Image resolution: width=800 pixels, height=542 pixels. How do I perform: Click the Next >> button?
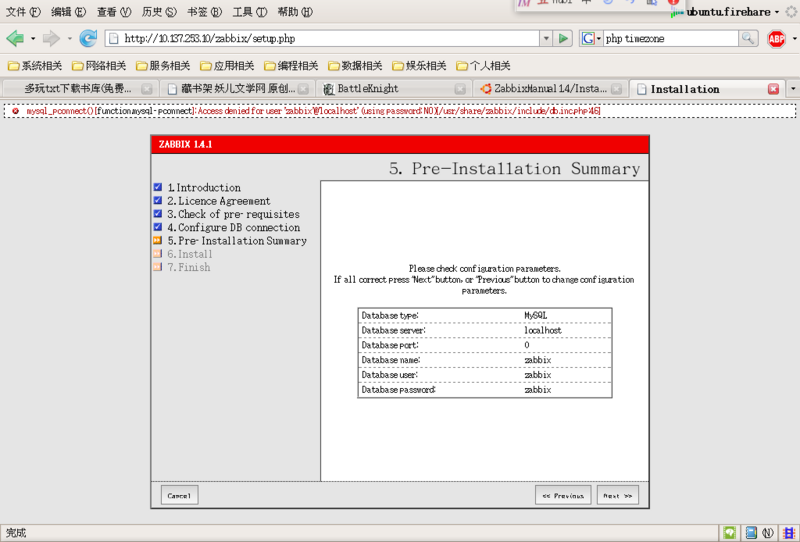click(618, 495)
